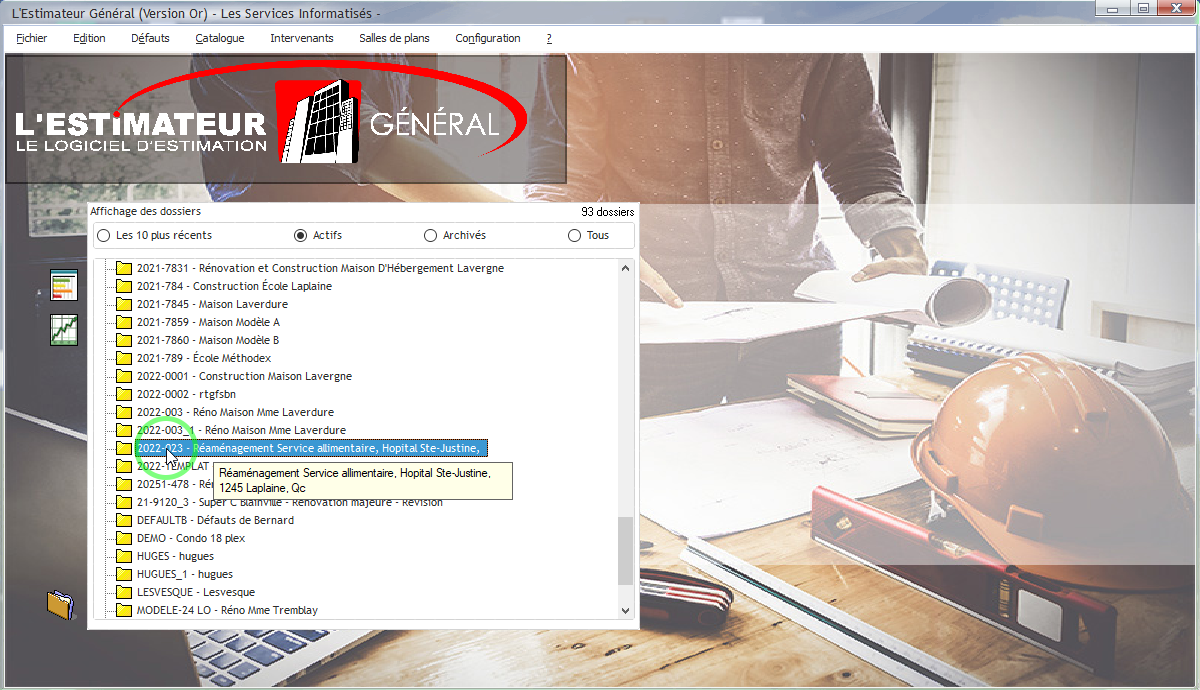Click the colored estimate table icon

point(64,285)
